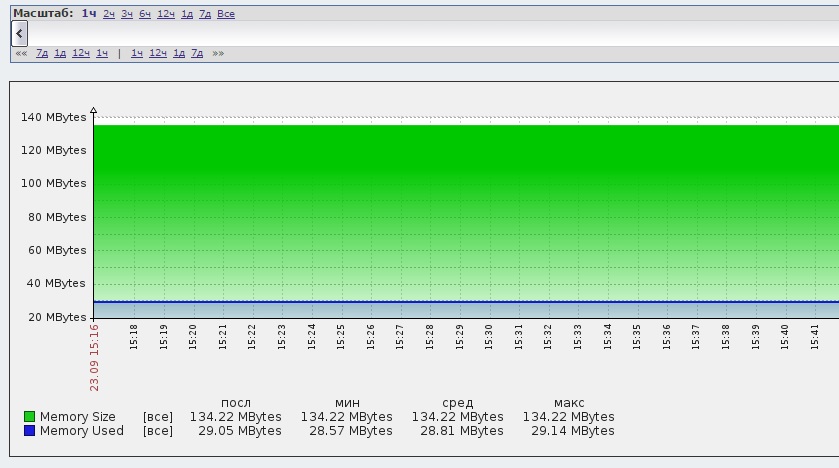Click the 23.09 15:16 start time label
839x468 pixels.
click(94, 358)
